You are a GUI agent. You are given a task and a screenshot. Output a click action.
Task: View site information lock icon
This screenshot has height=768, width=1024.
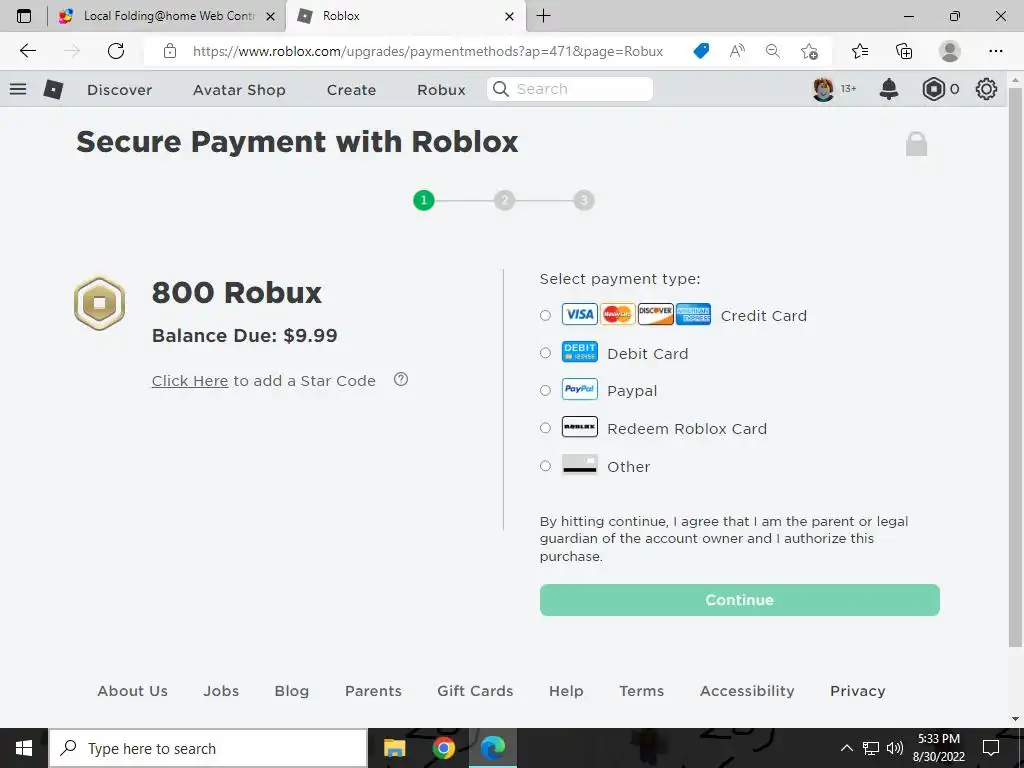(170, 51)
